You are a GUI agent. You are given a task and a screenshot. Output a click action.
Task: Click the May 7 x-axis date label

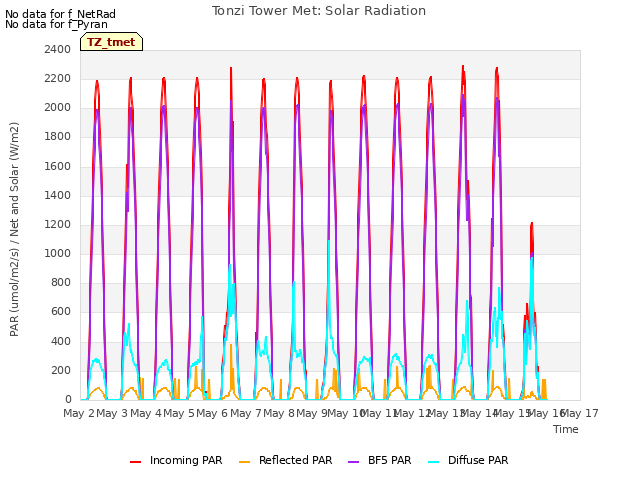246,413
